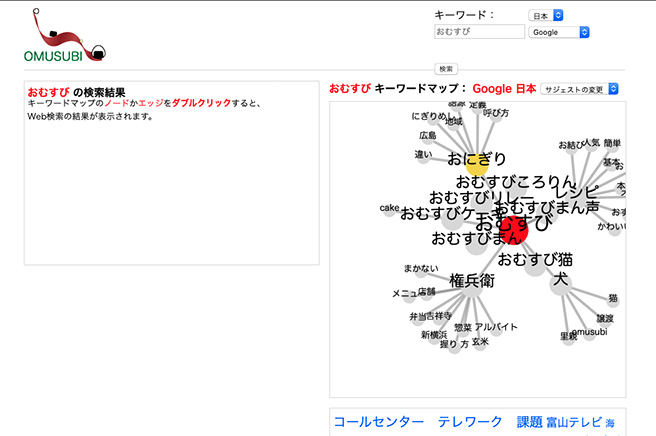Click the OMUSUBI logo
Viewport: 656px width, 436px height.
click(65, 36)
